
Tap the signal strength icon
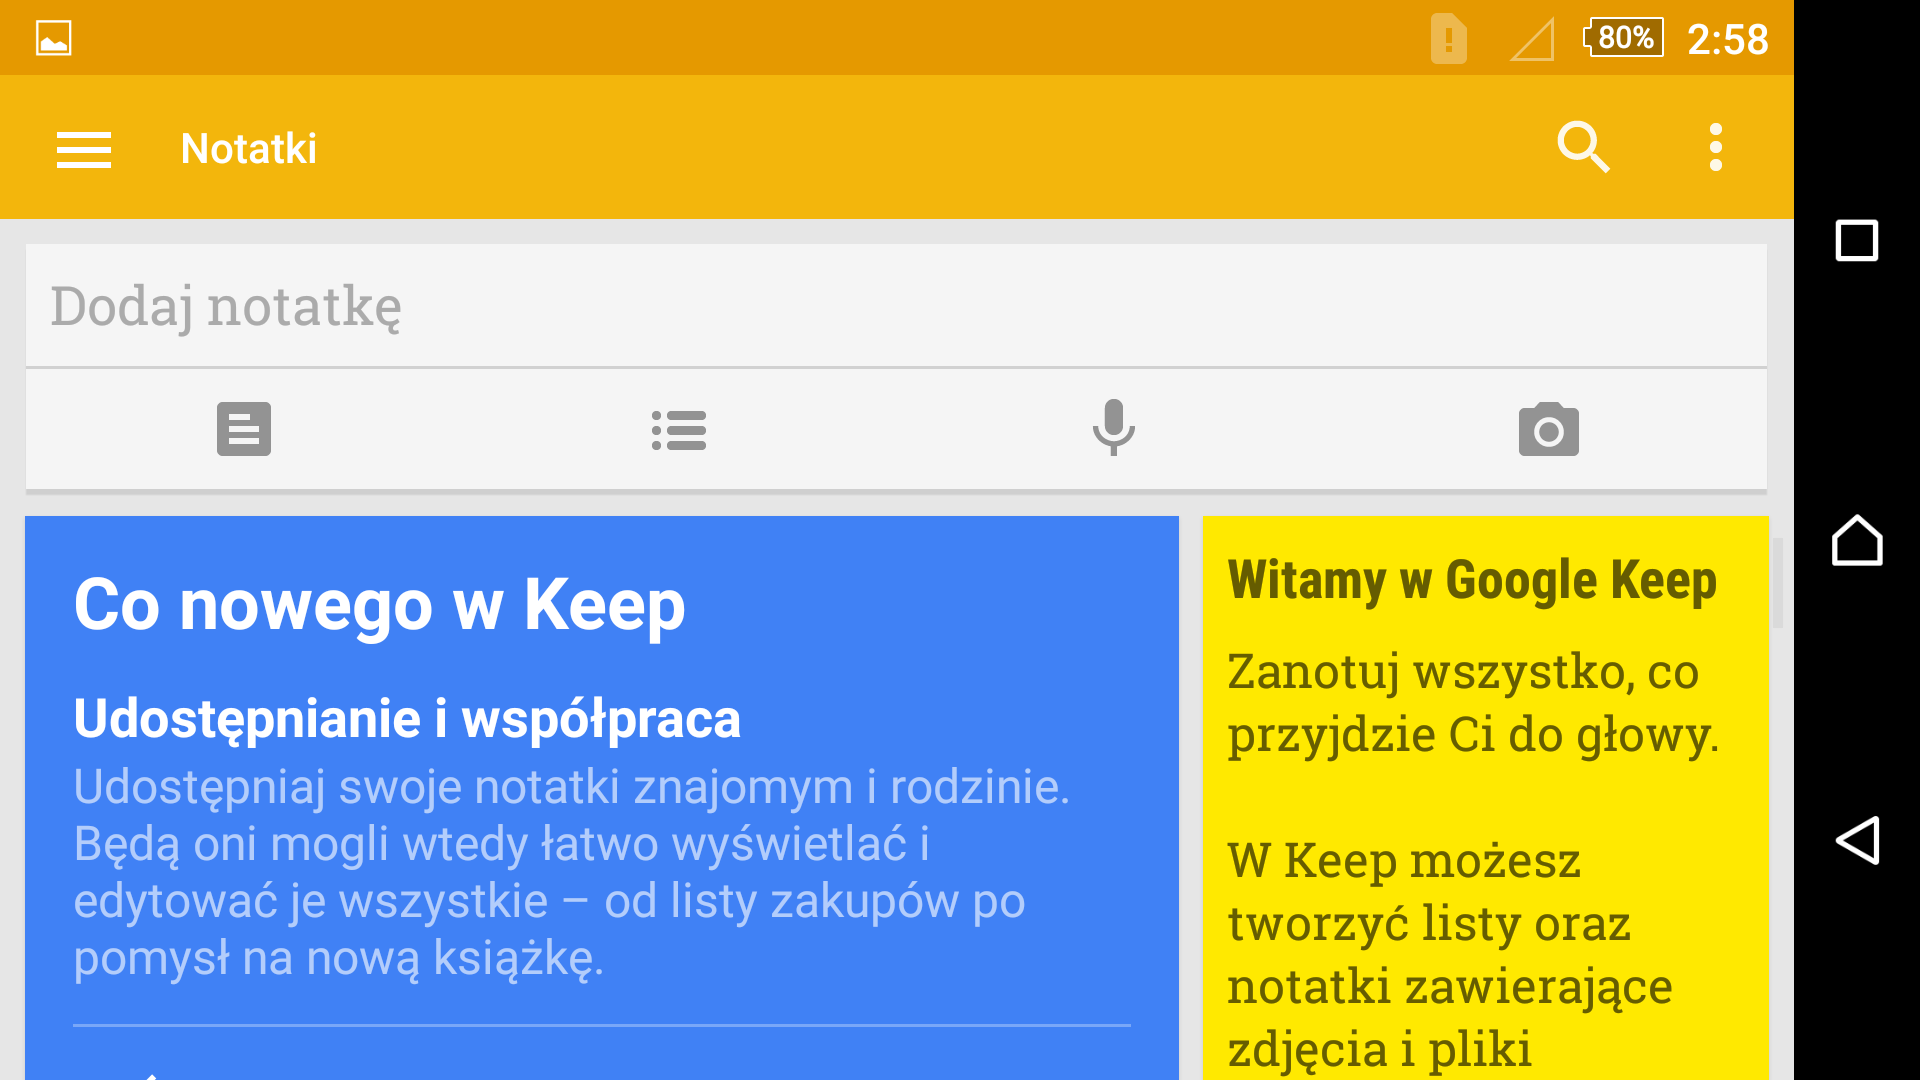[1532, 40]
